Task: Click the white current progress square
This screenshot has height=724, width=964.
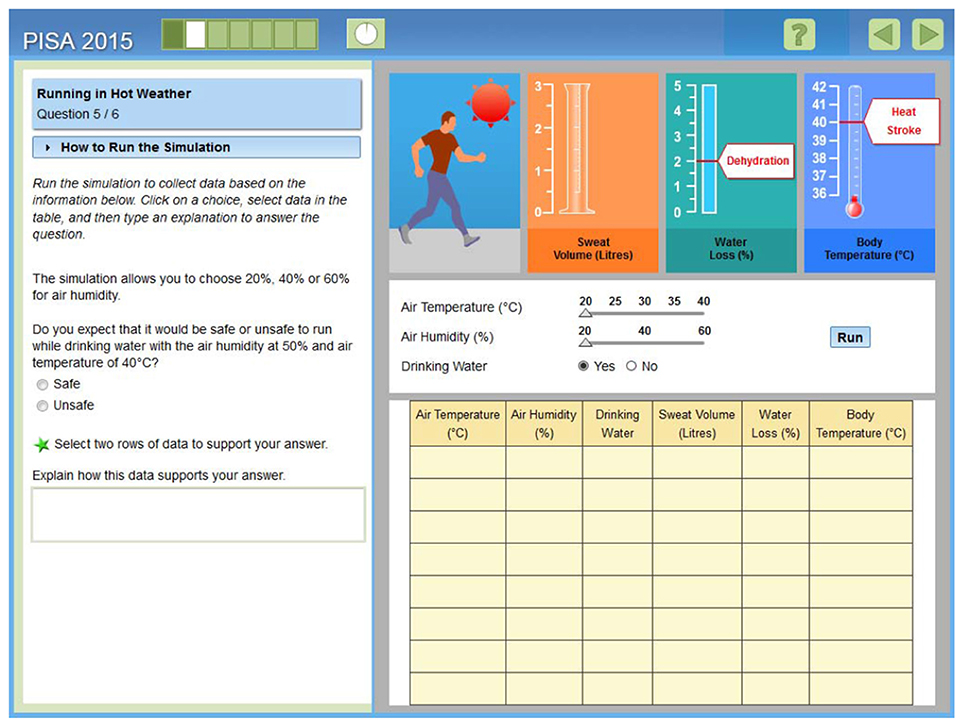Action: tap(196, 34)
